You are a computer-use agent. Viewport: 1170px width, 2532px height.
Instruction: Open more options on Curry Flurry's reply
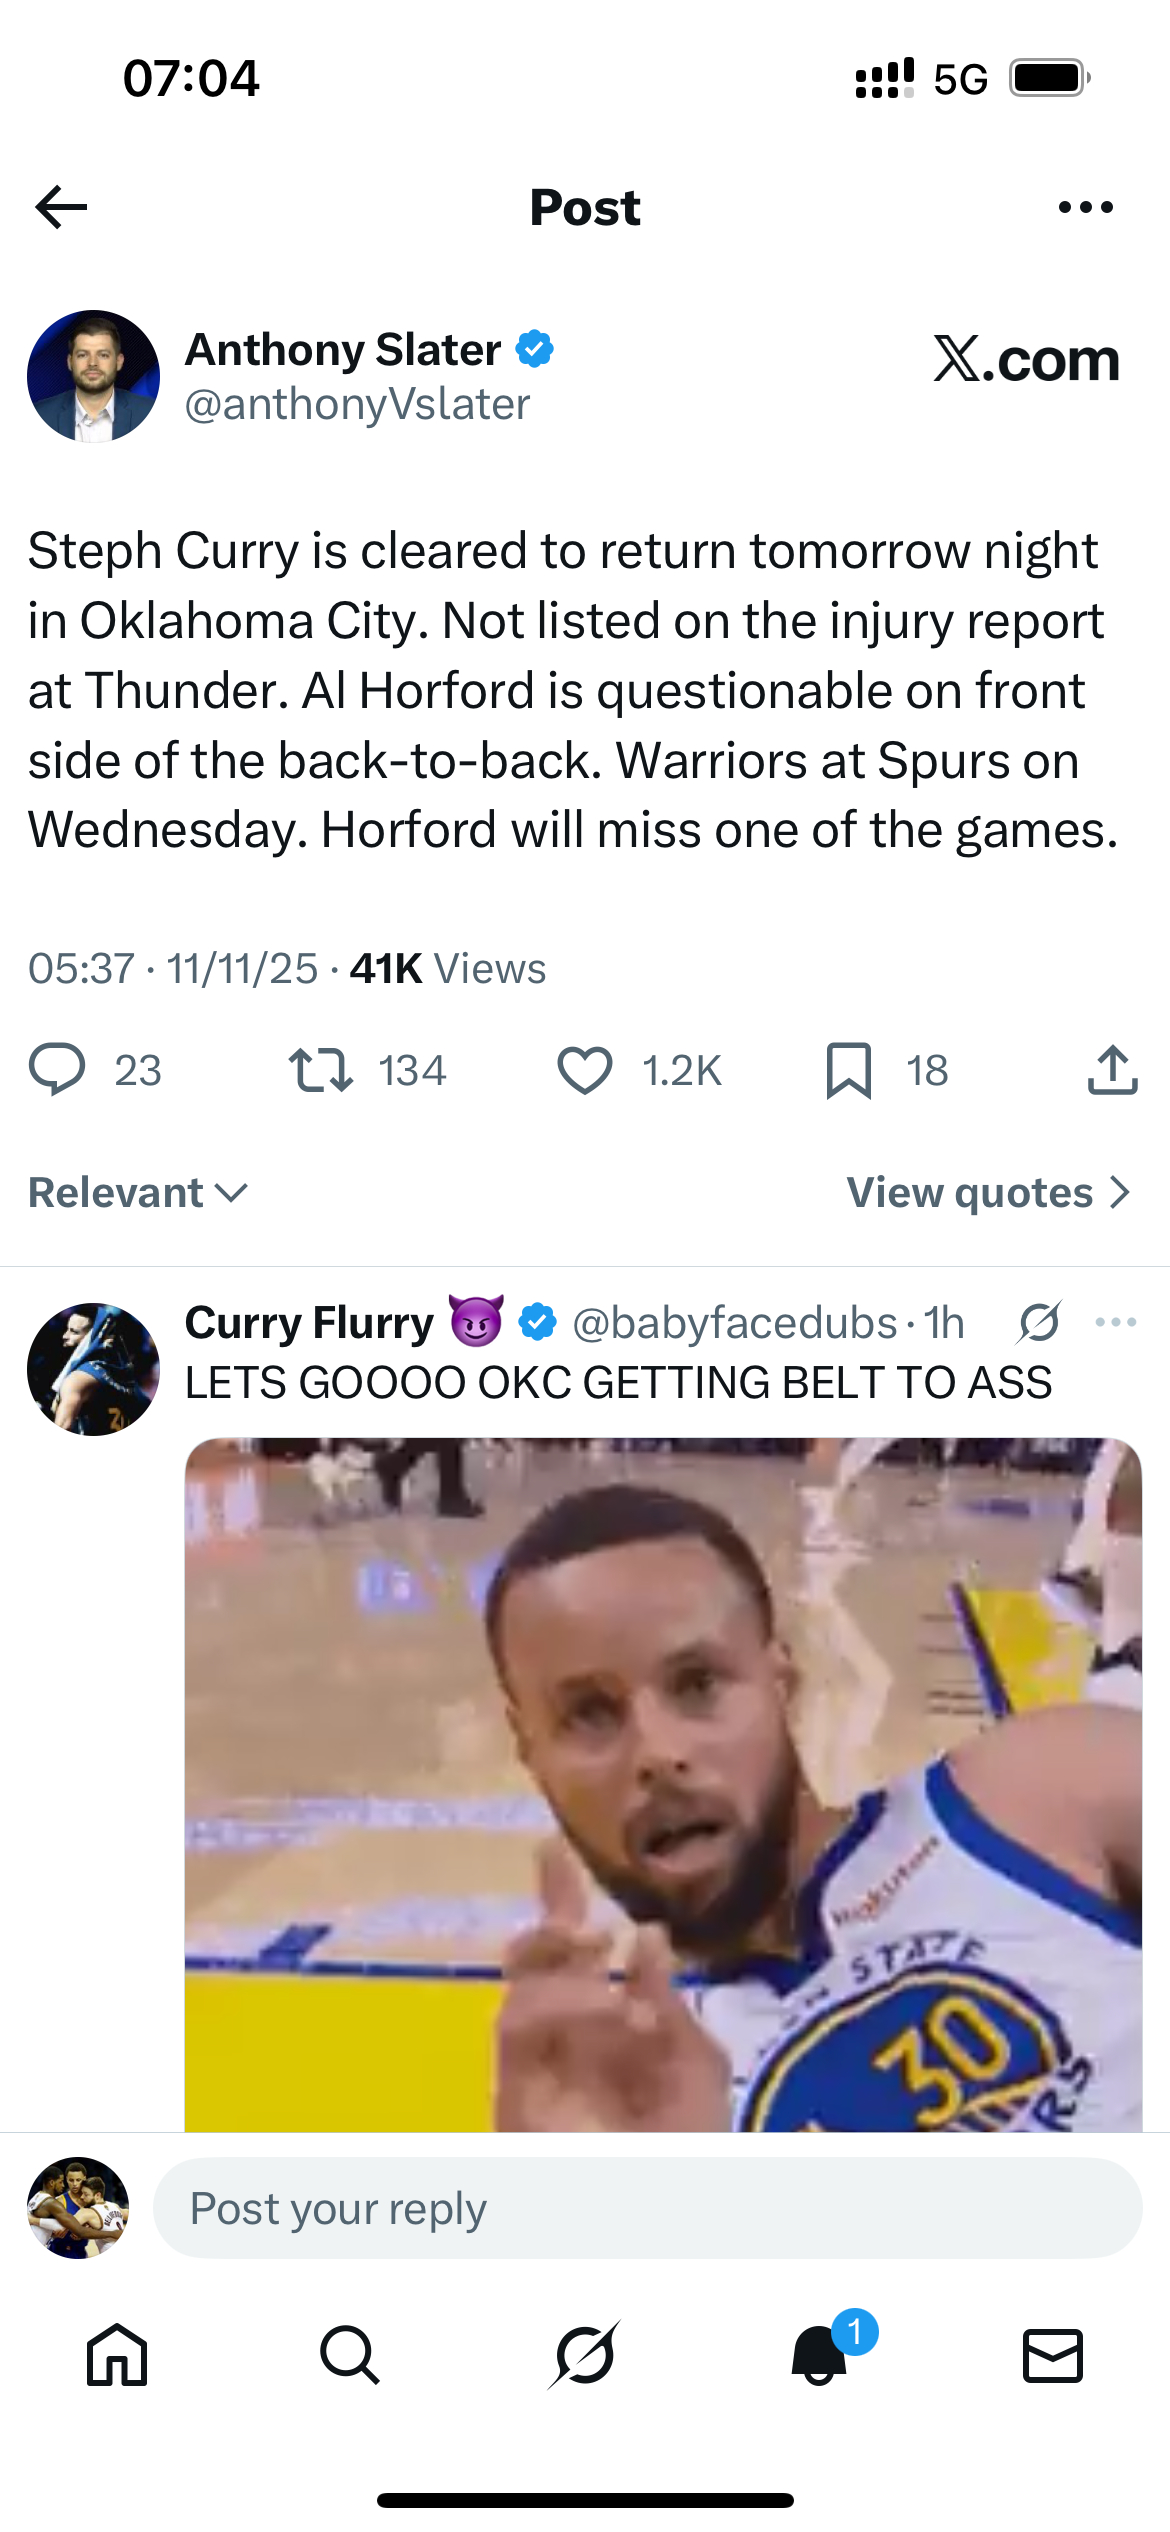(1115, 1322)
